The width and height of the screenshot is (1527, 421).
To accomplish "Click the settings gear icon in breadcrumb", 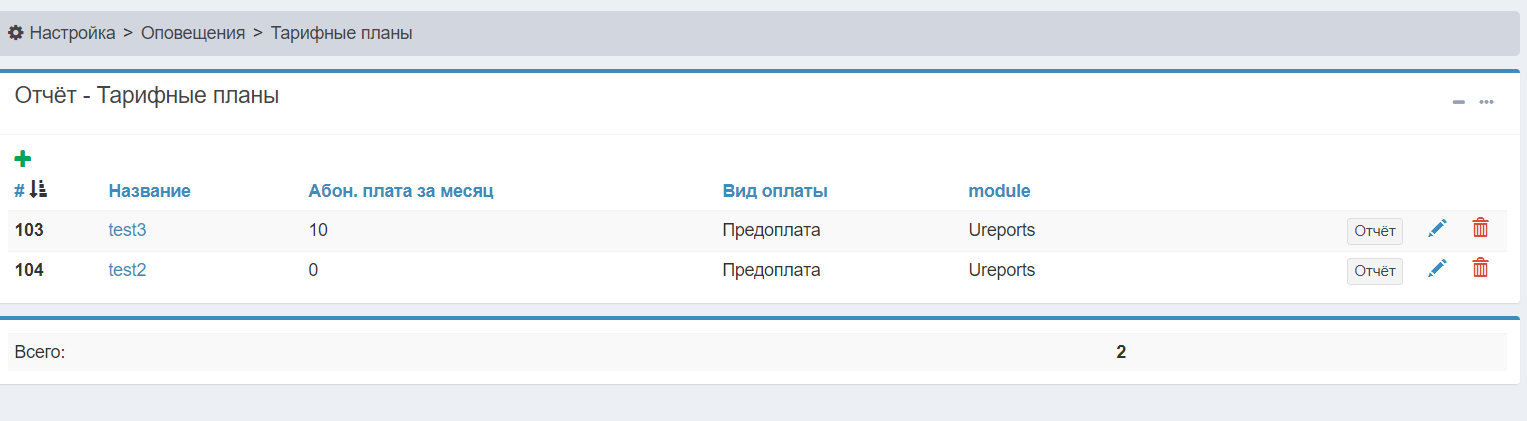I will 16,33.
